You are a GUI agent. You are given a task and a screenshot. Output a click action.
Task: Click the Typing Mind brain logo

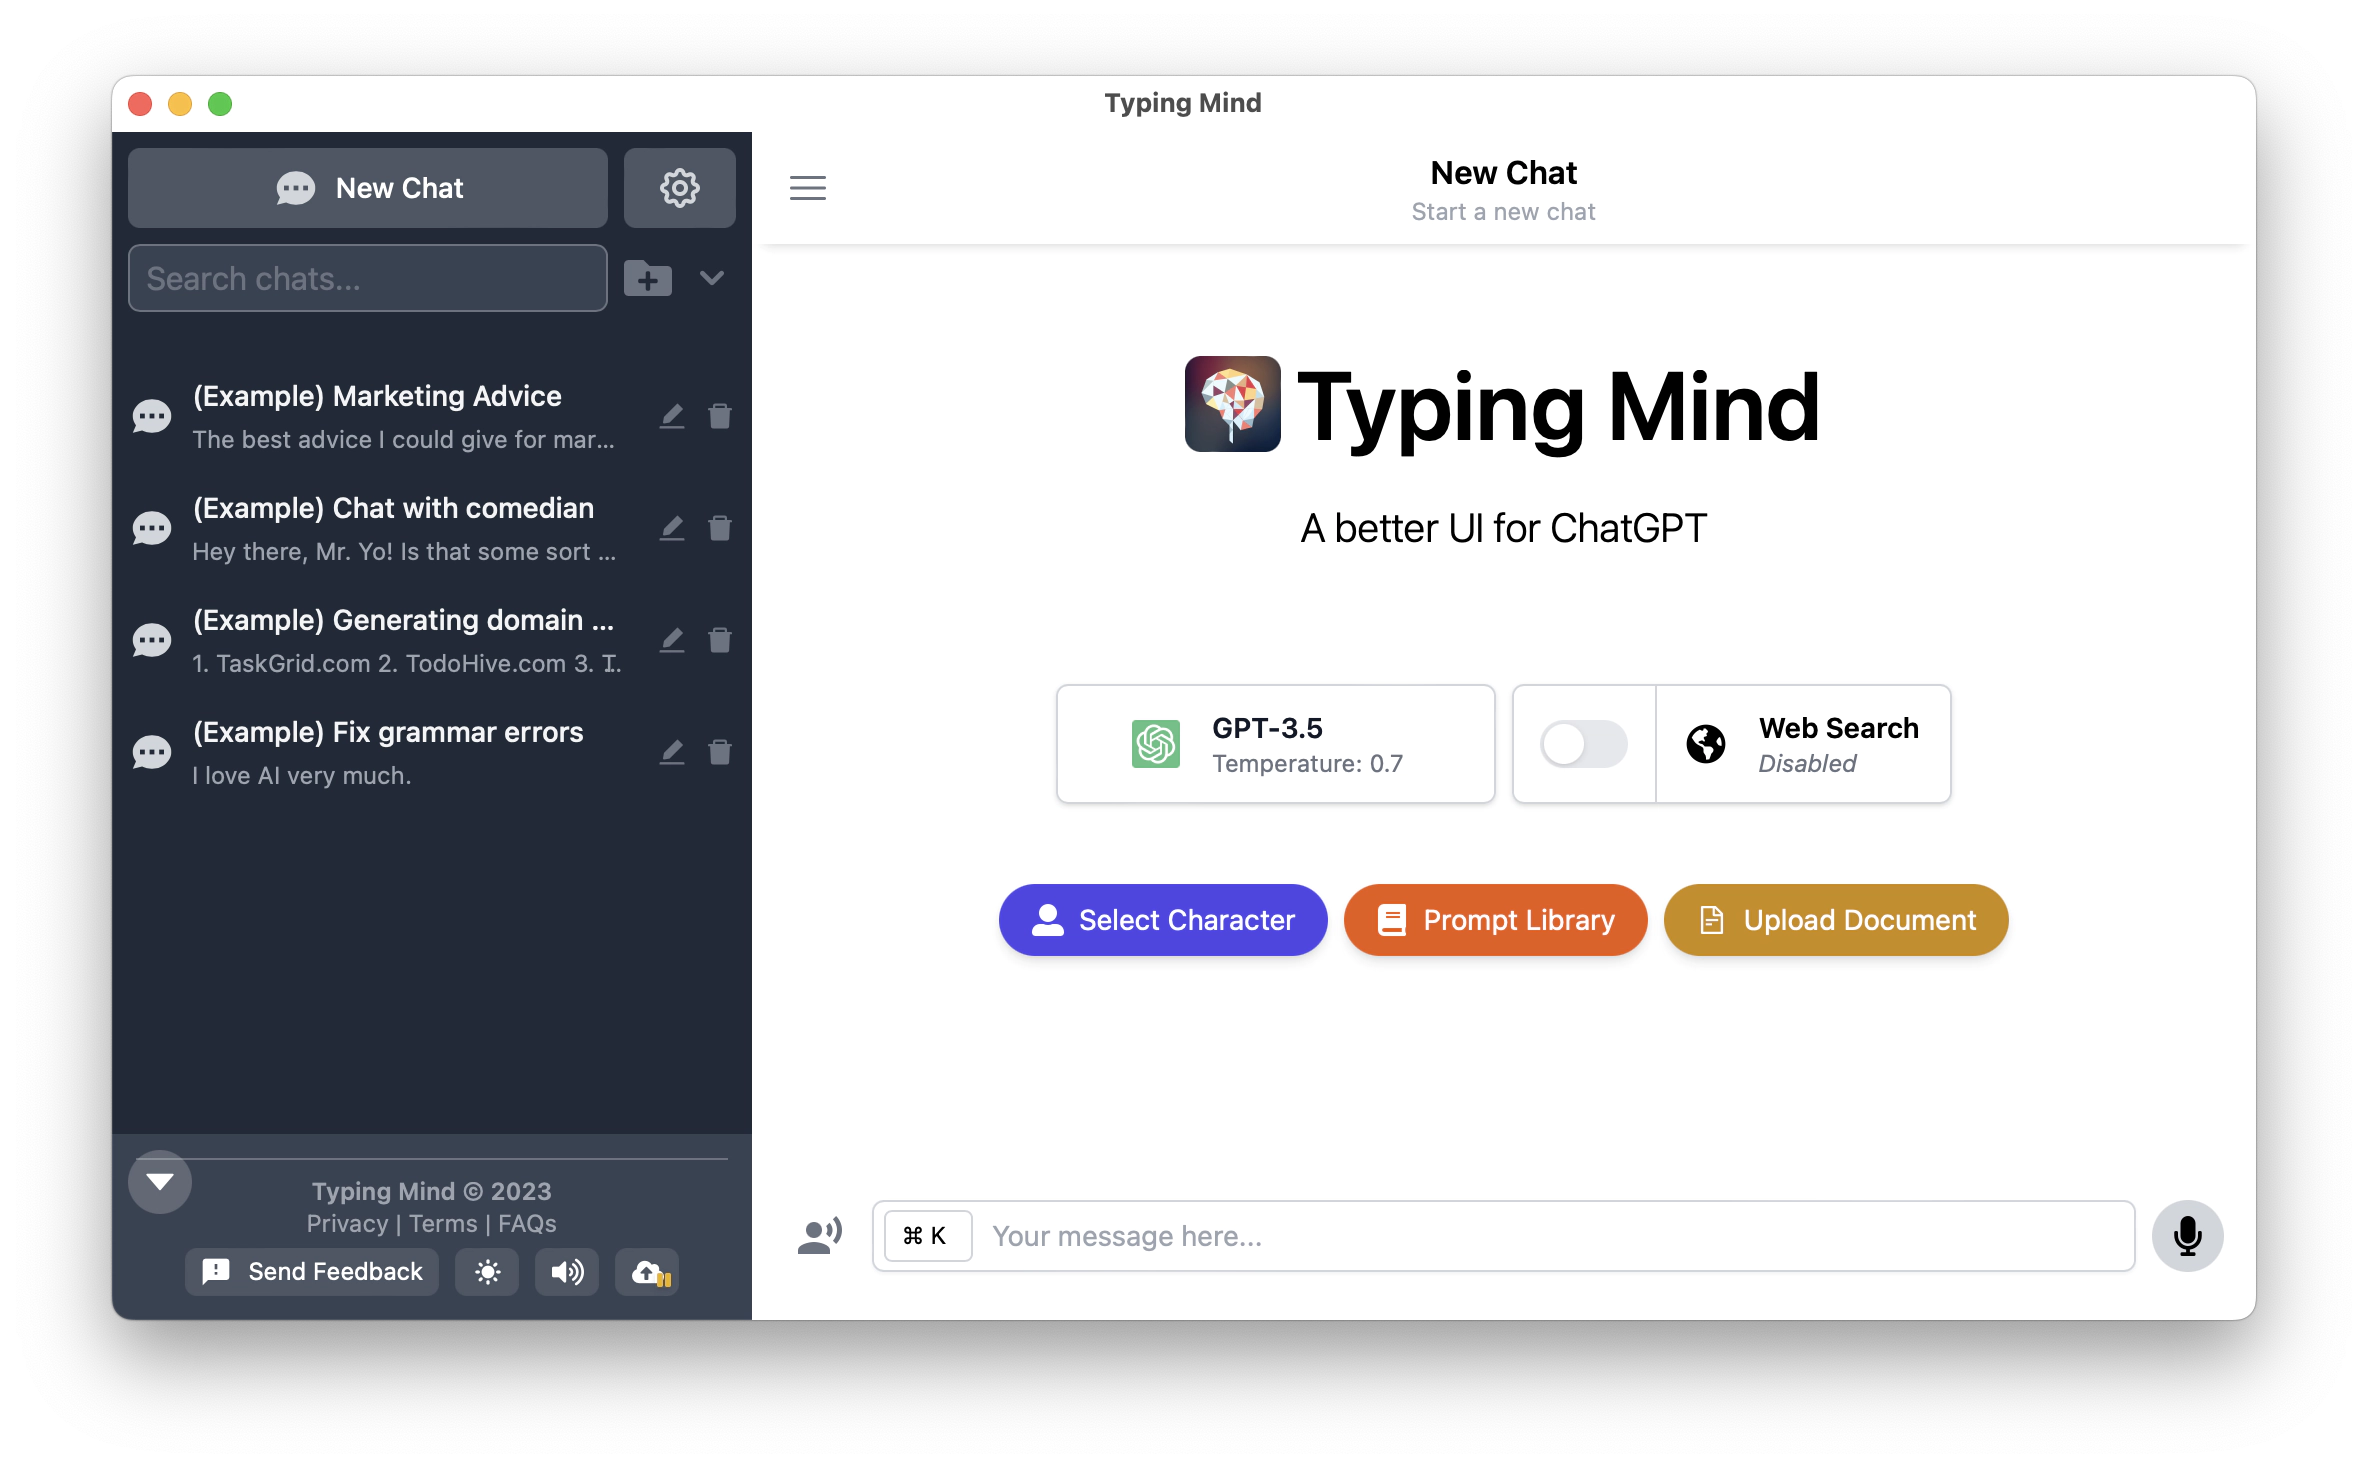click(1233, 404)
